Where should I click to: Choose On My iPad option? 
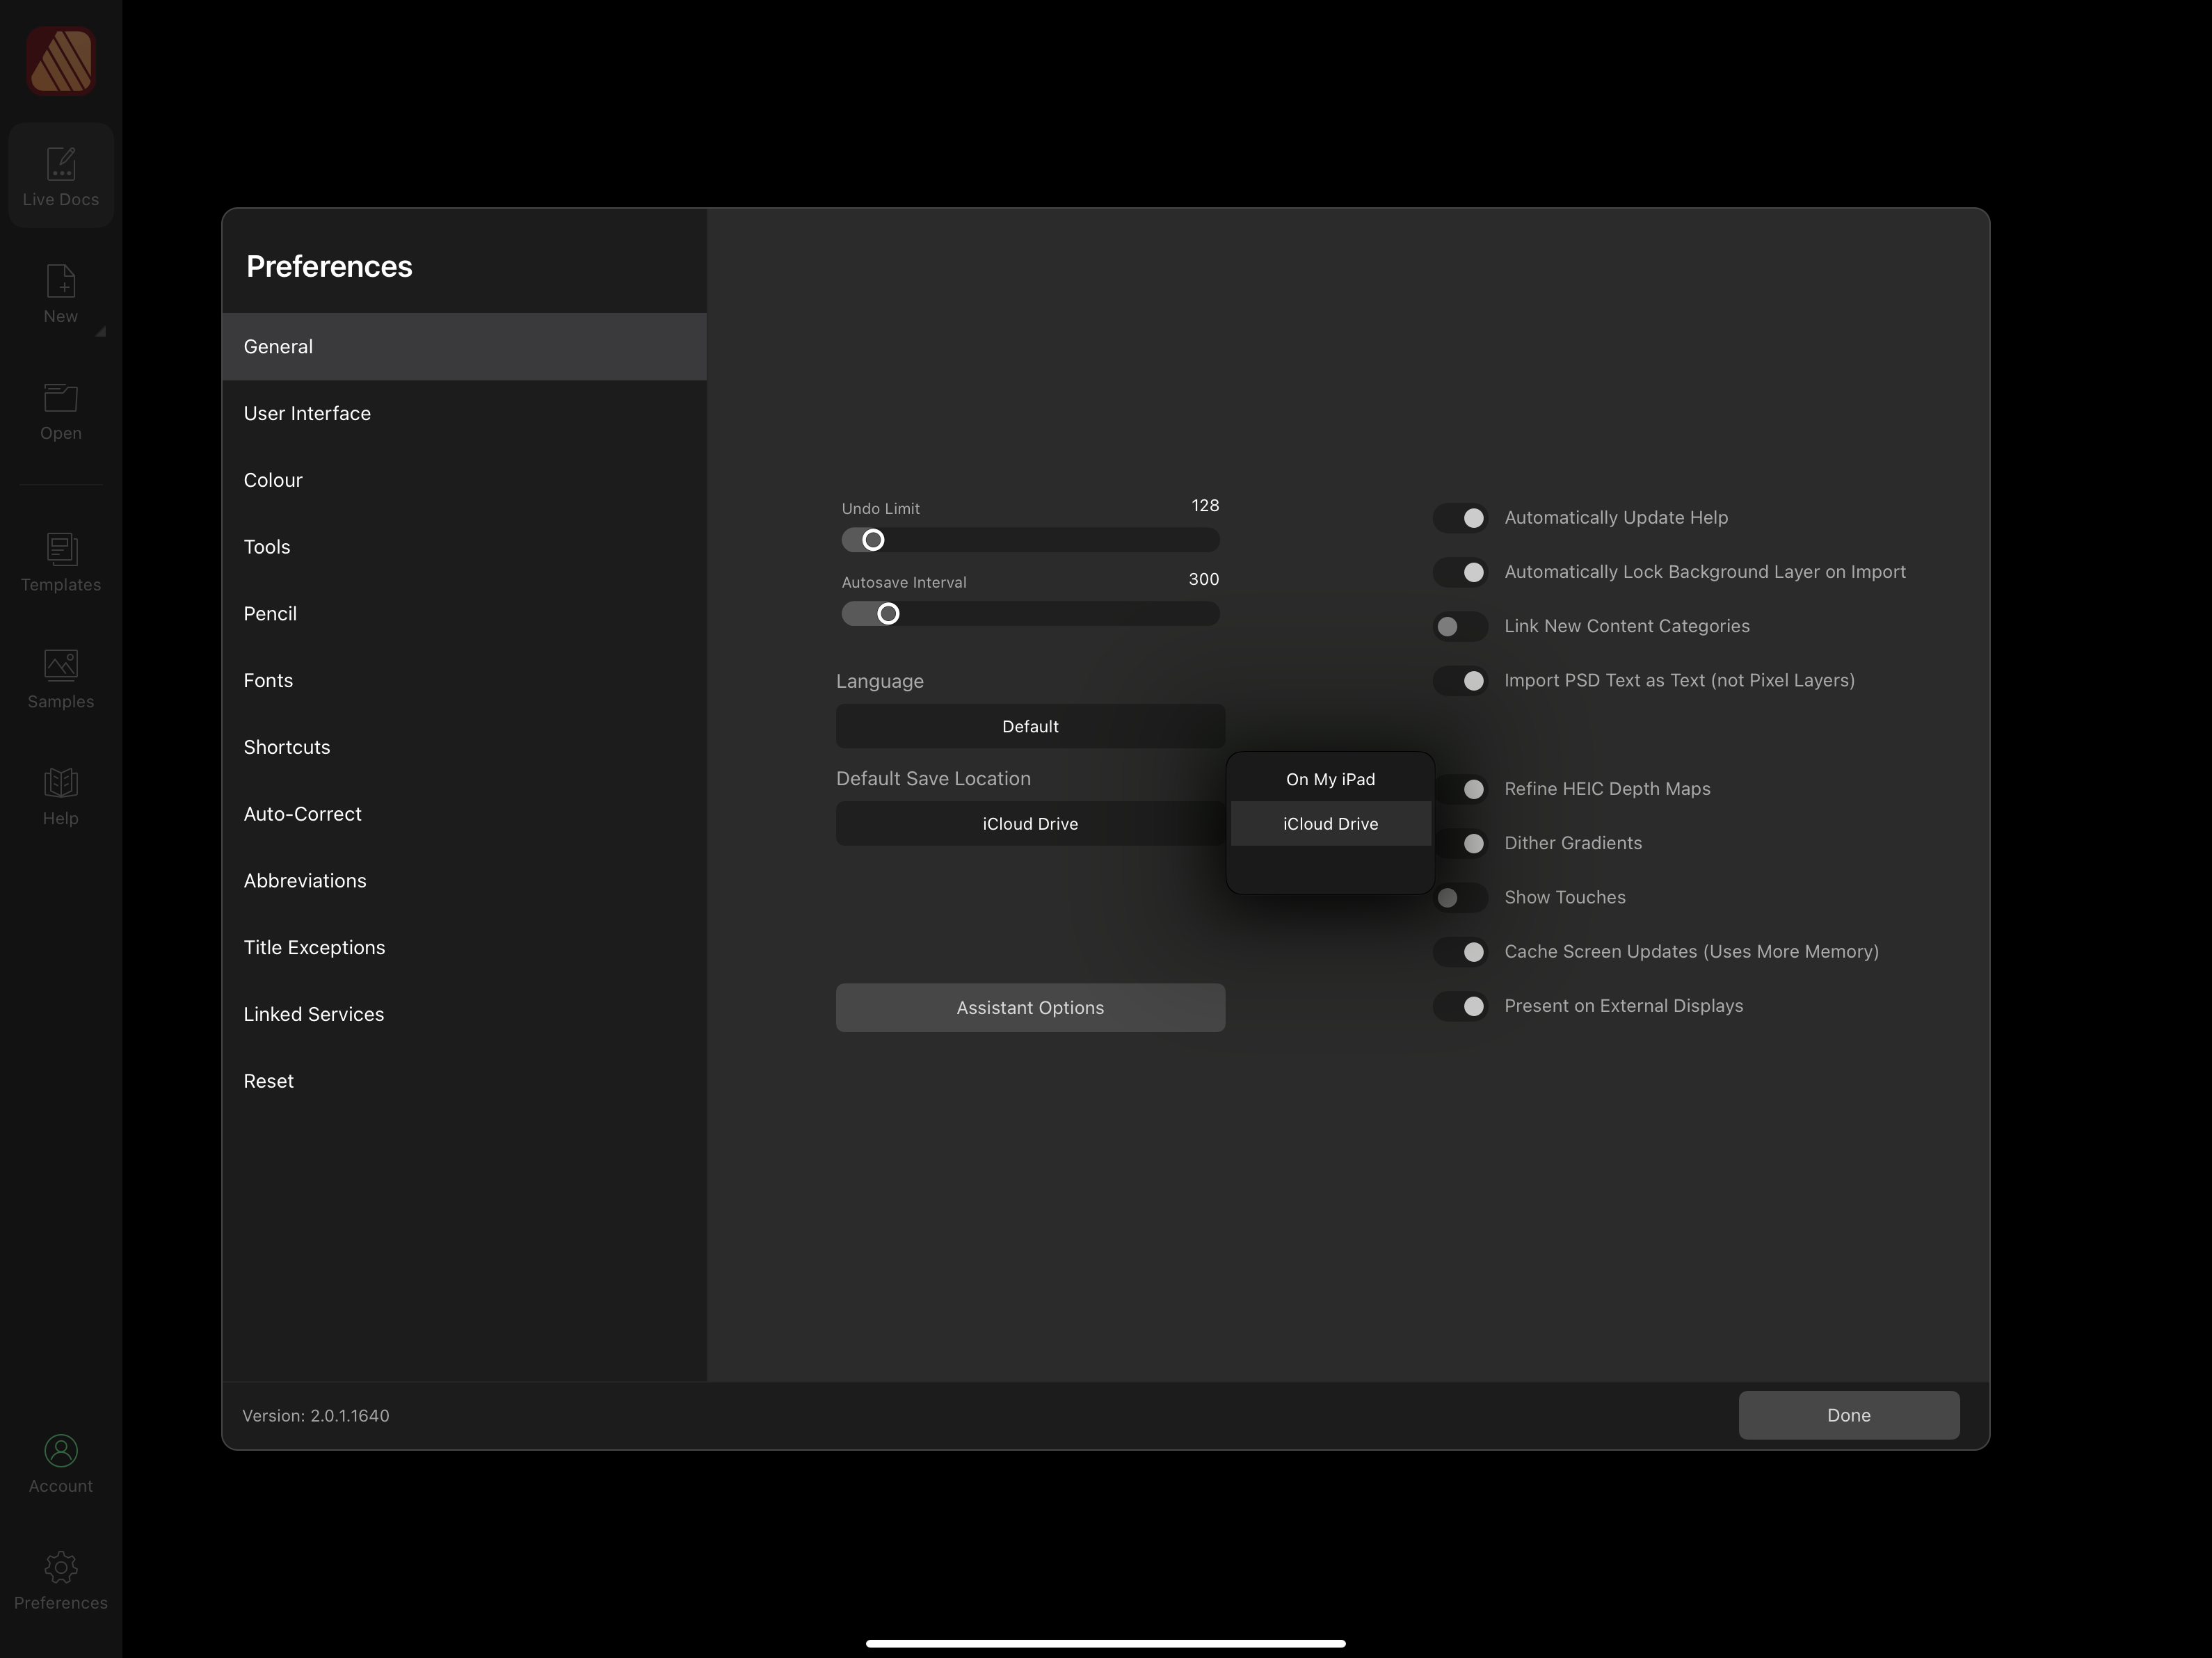[x=1330, y=779]
